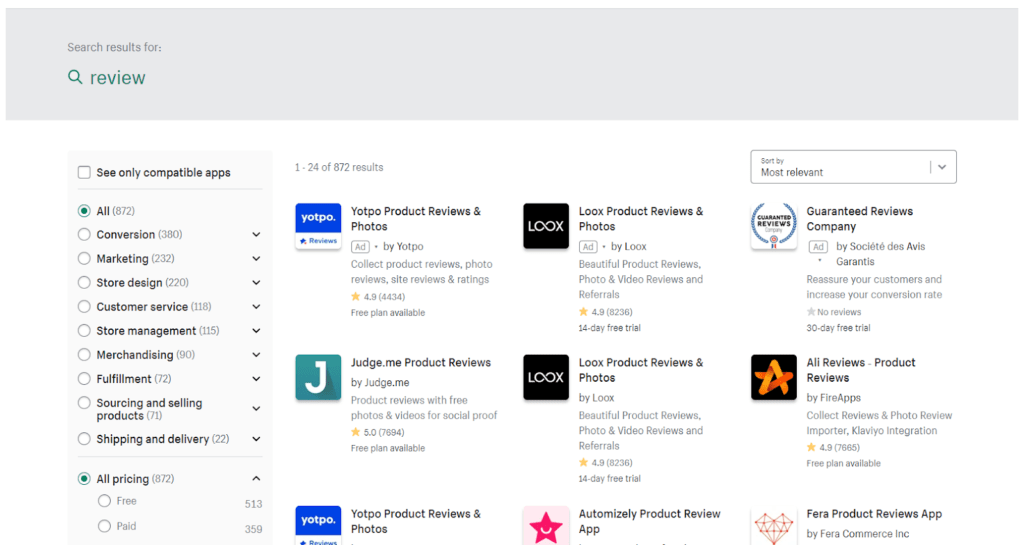Open the Sort by Most relevant dropdown
This screenshot has height=545, width=1024.
853,167
